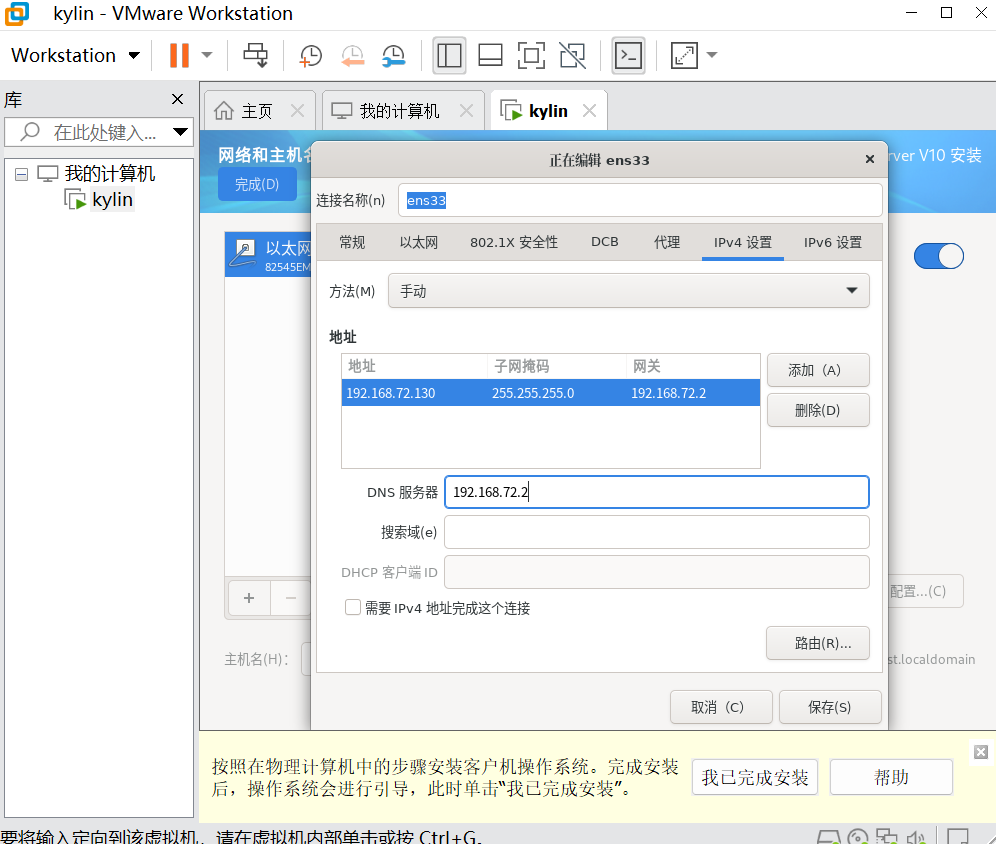Select the 以太网 device in network list
The height and width of the screenshot is (844, 996).
[x=268, y=255]
